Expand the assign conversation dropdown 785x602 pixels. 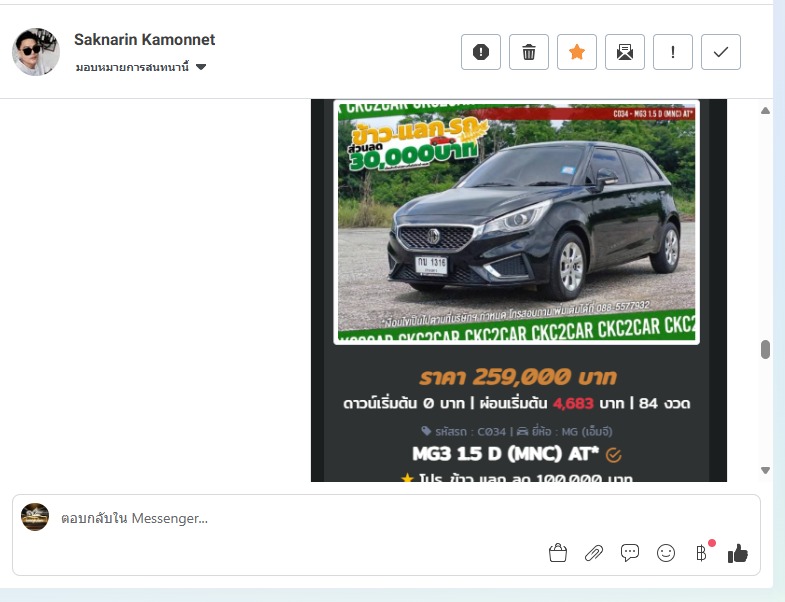coord(141,67)
